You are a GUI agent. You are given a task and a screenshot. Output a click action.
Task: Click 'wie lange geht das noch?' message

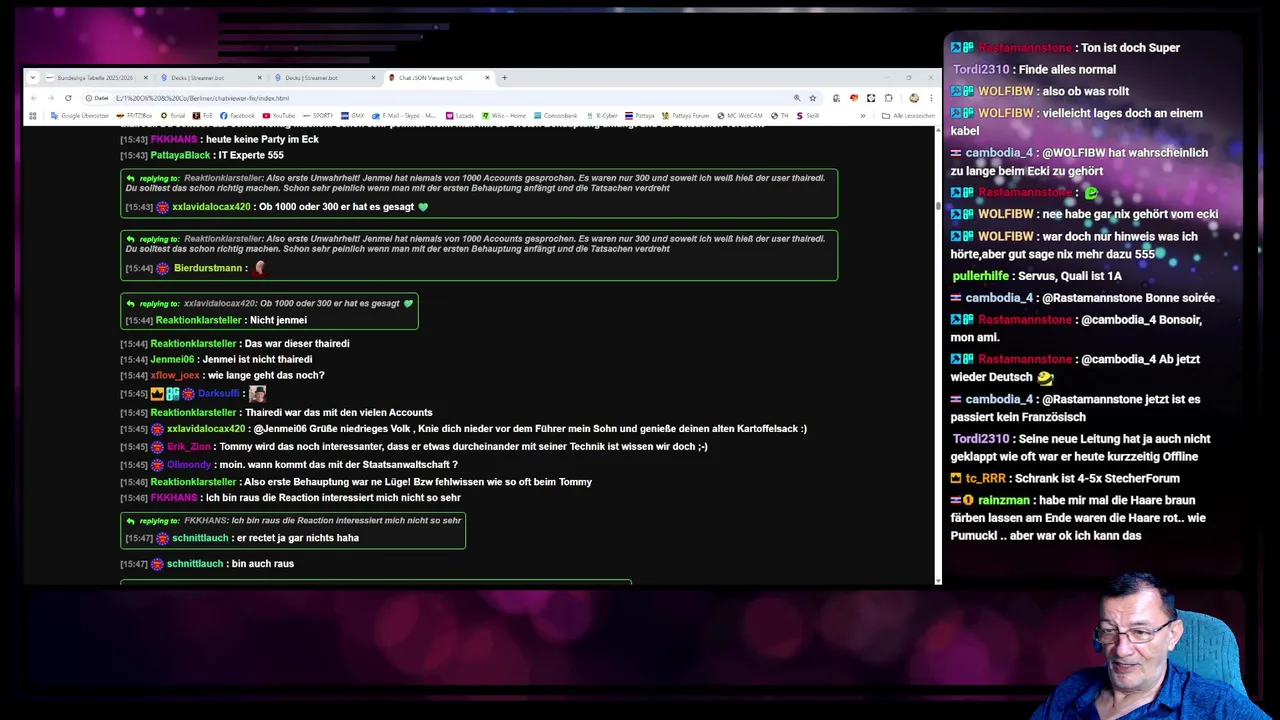coord(266,375)
